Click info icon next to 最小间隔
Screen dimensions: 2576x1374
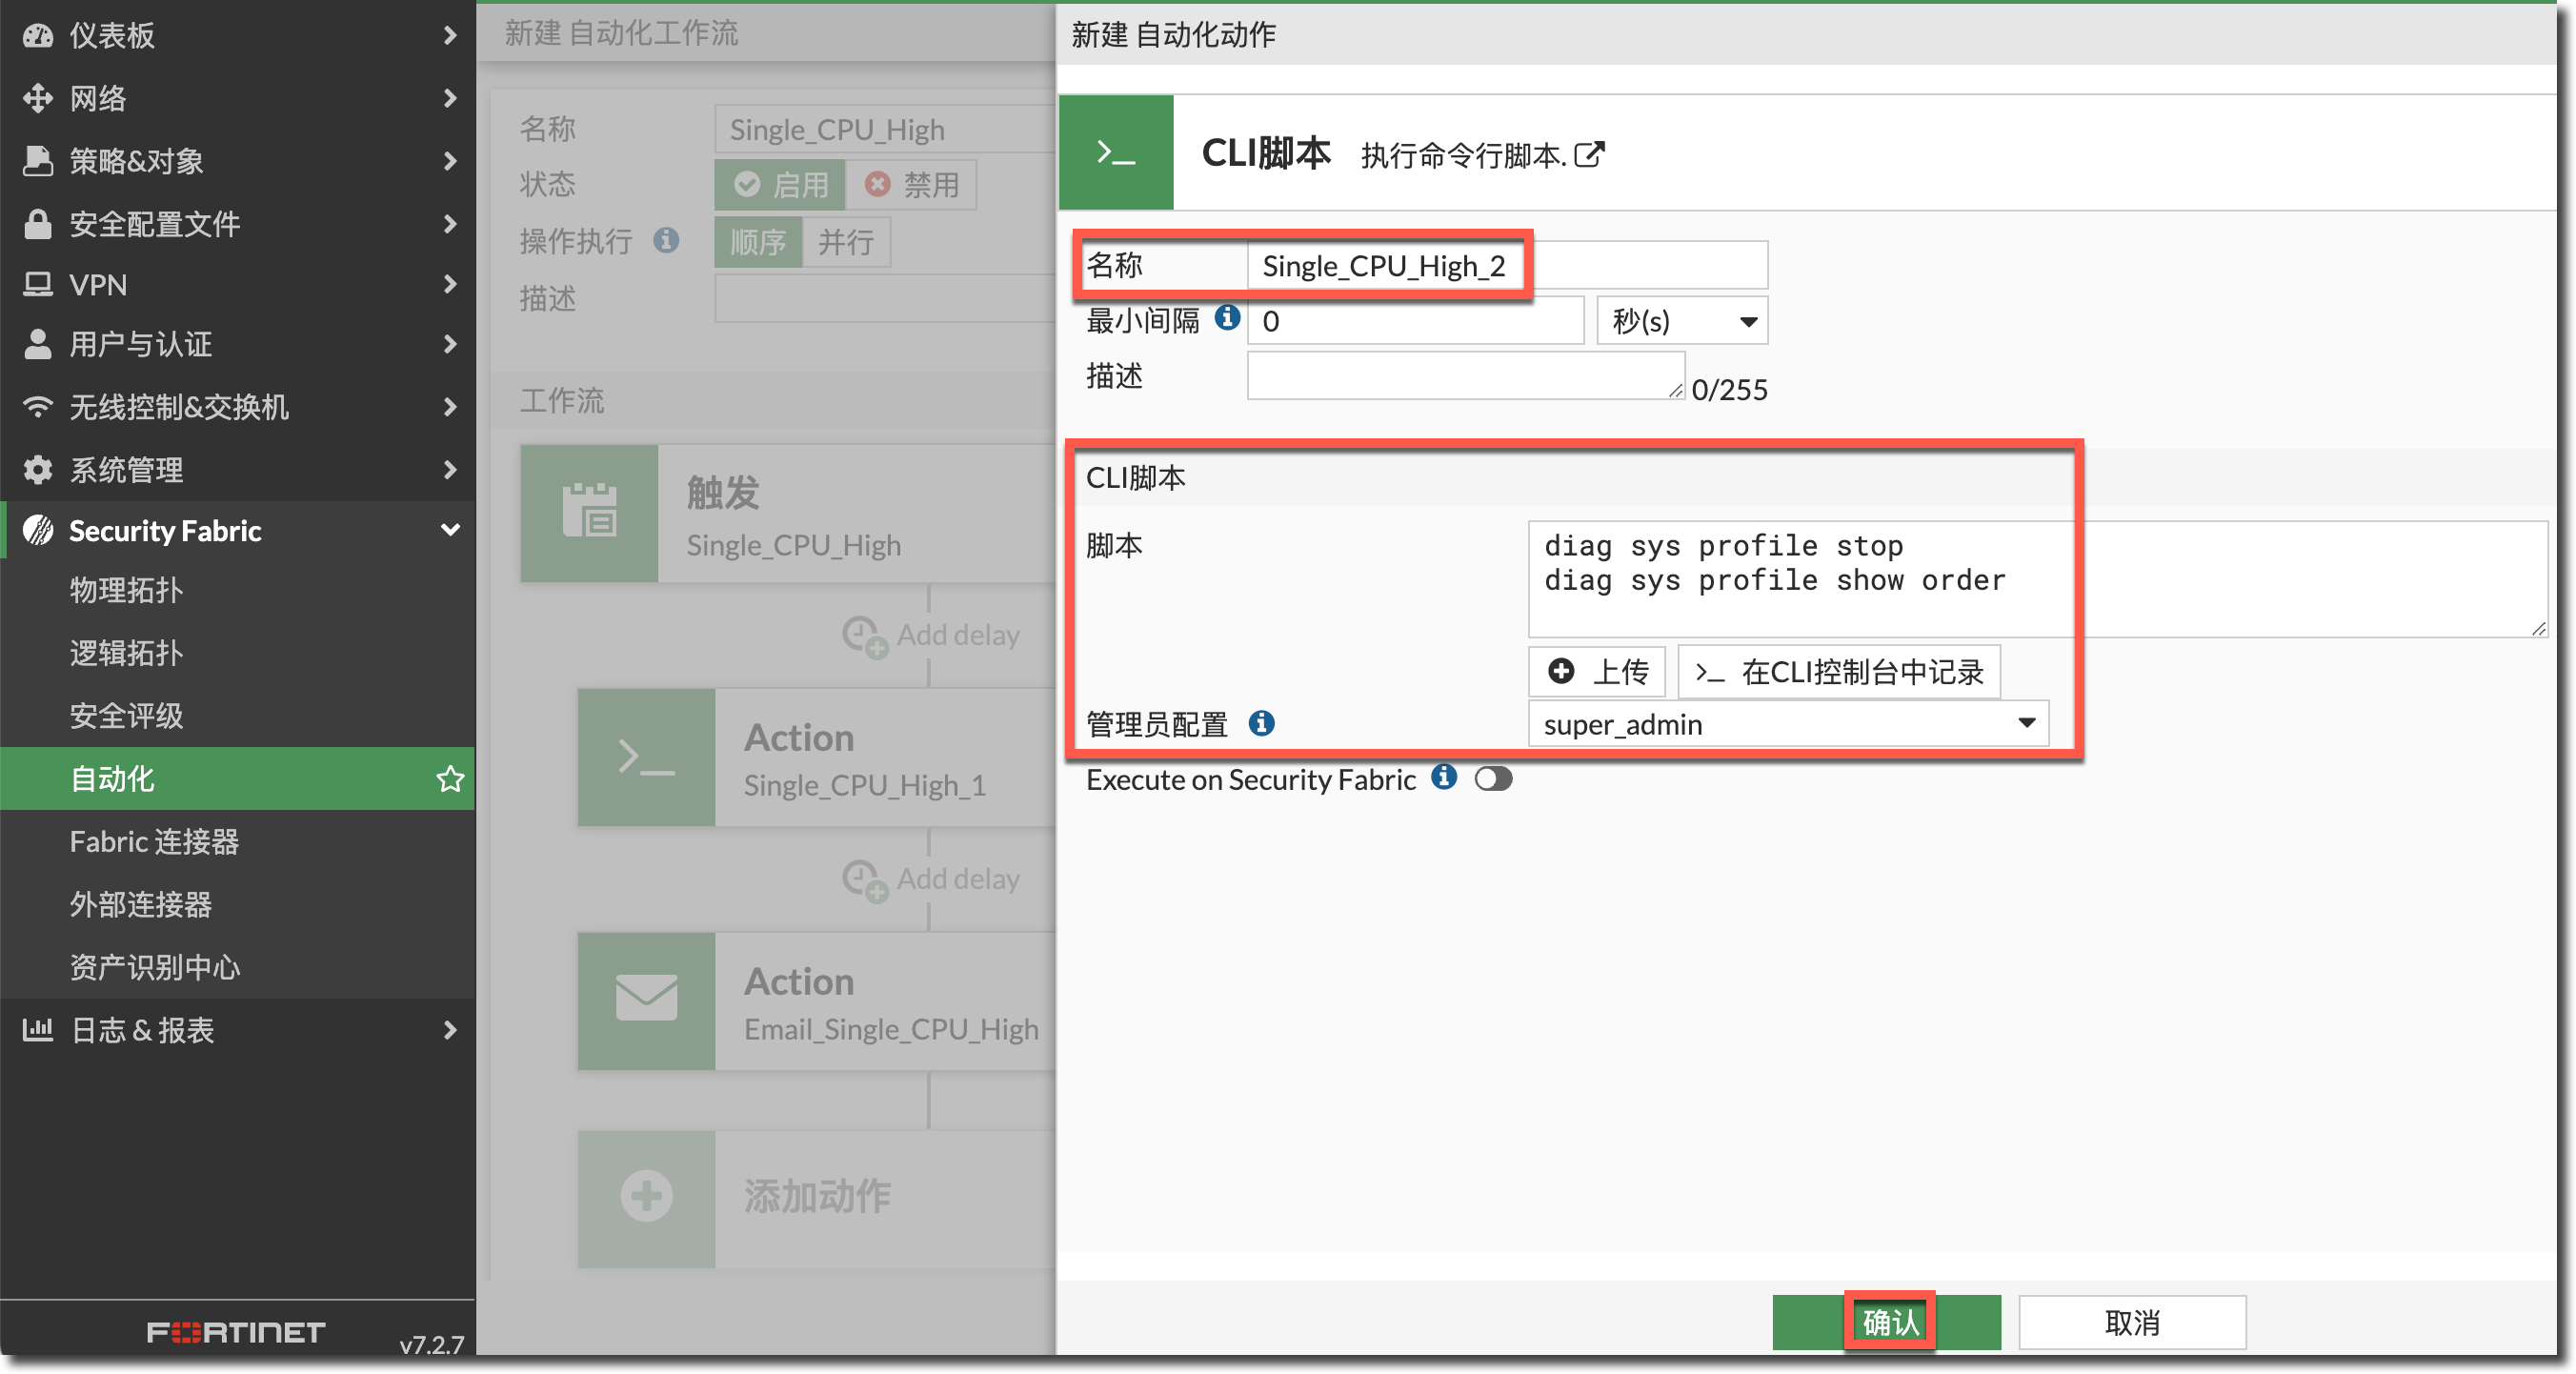point(1227,318)
